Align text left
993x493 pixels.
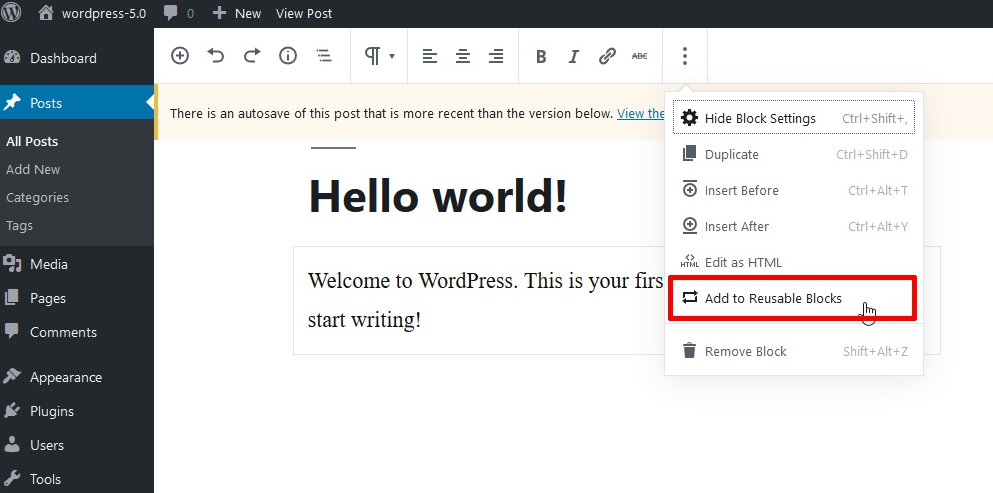point(430,56)
